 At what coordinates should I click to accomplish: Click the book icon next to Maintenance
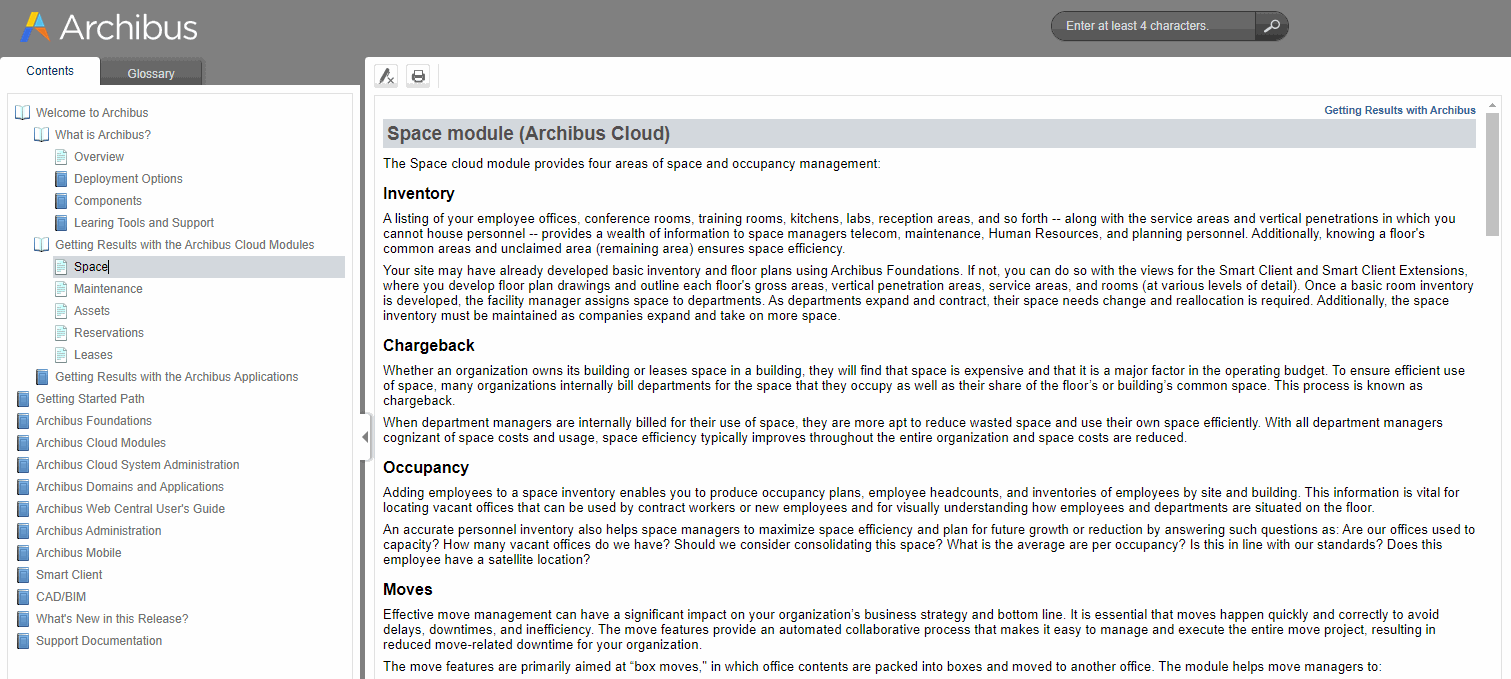click(60, 288)
